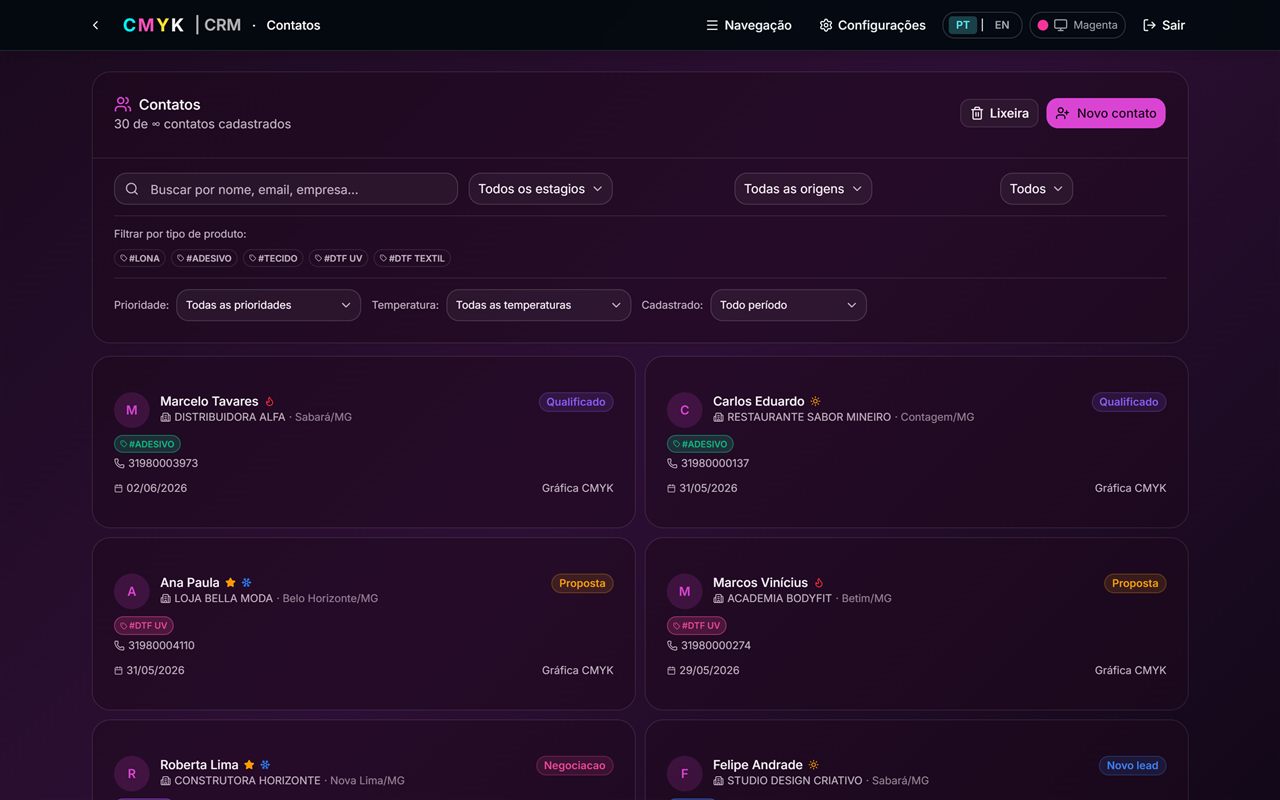This screenshot has width=1280, height=800.
Task: Open the Todos dropdown filter
Action: [1036, 189]
